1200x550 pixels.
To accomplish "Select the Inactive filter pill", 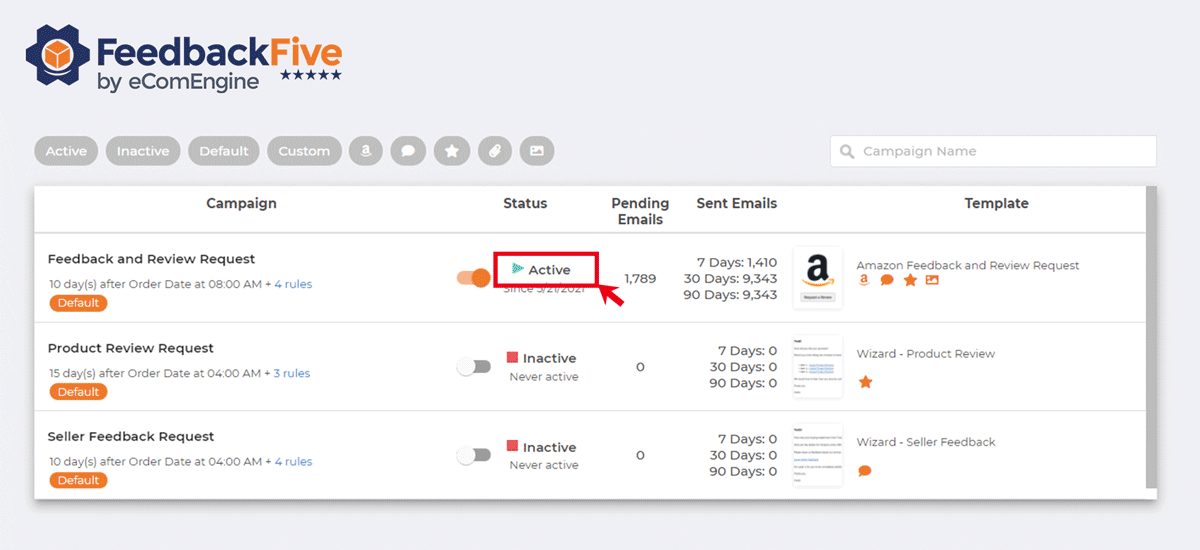I will coord(143,151).
